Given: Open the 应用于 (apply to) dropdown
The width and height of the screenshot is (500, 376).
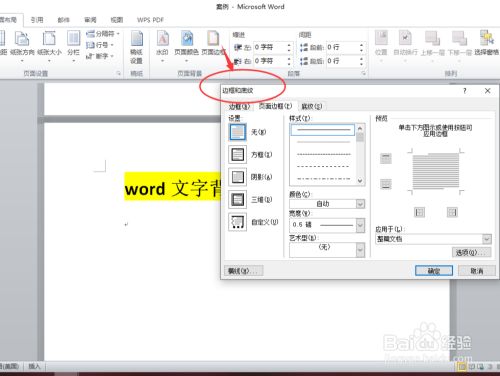Looking at the screenshot, I should [x=433, y=239].
